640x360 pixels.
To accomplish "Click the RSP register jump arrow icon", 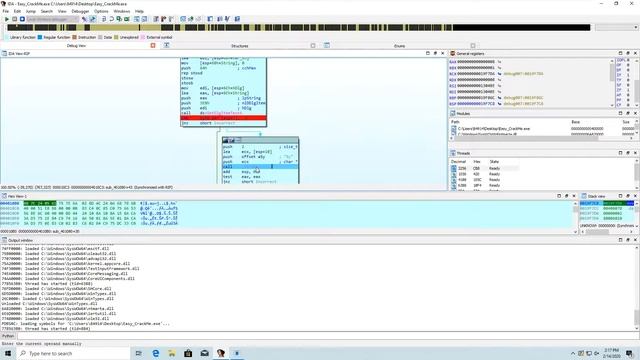I will [x=500, y=104].
